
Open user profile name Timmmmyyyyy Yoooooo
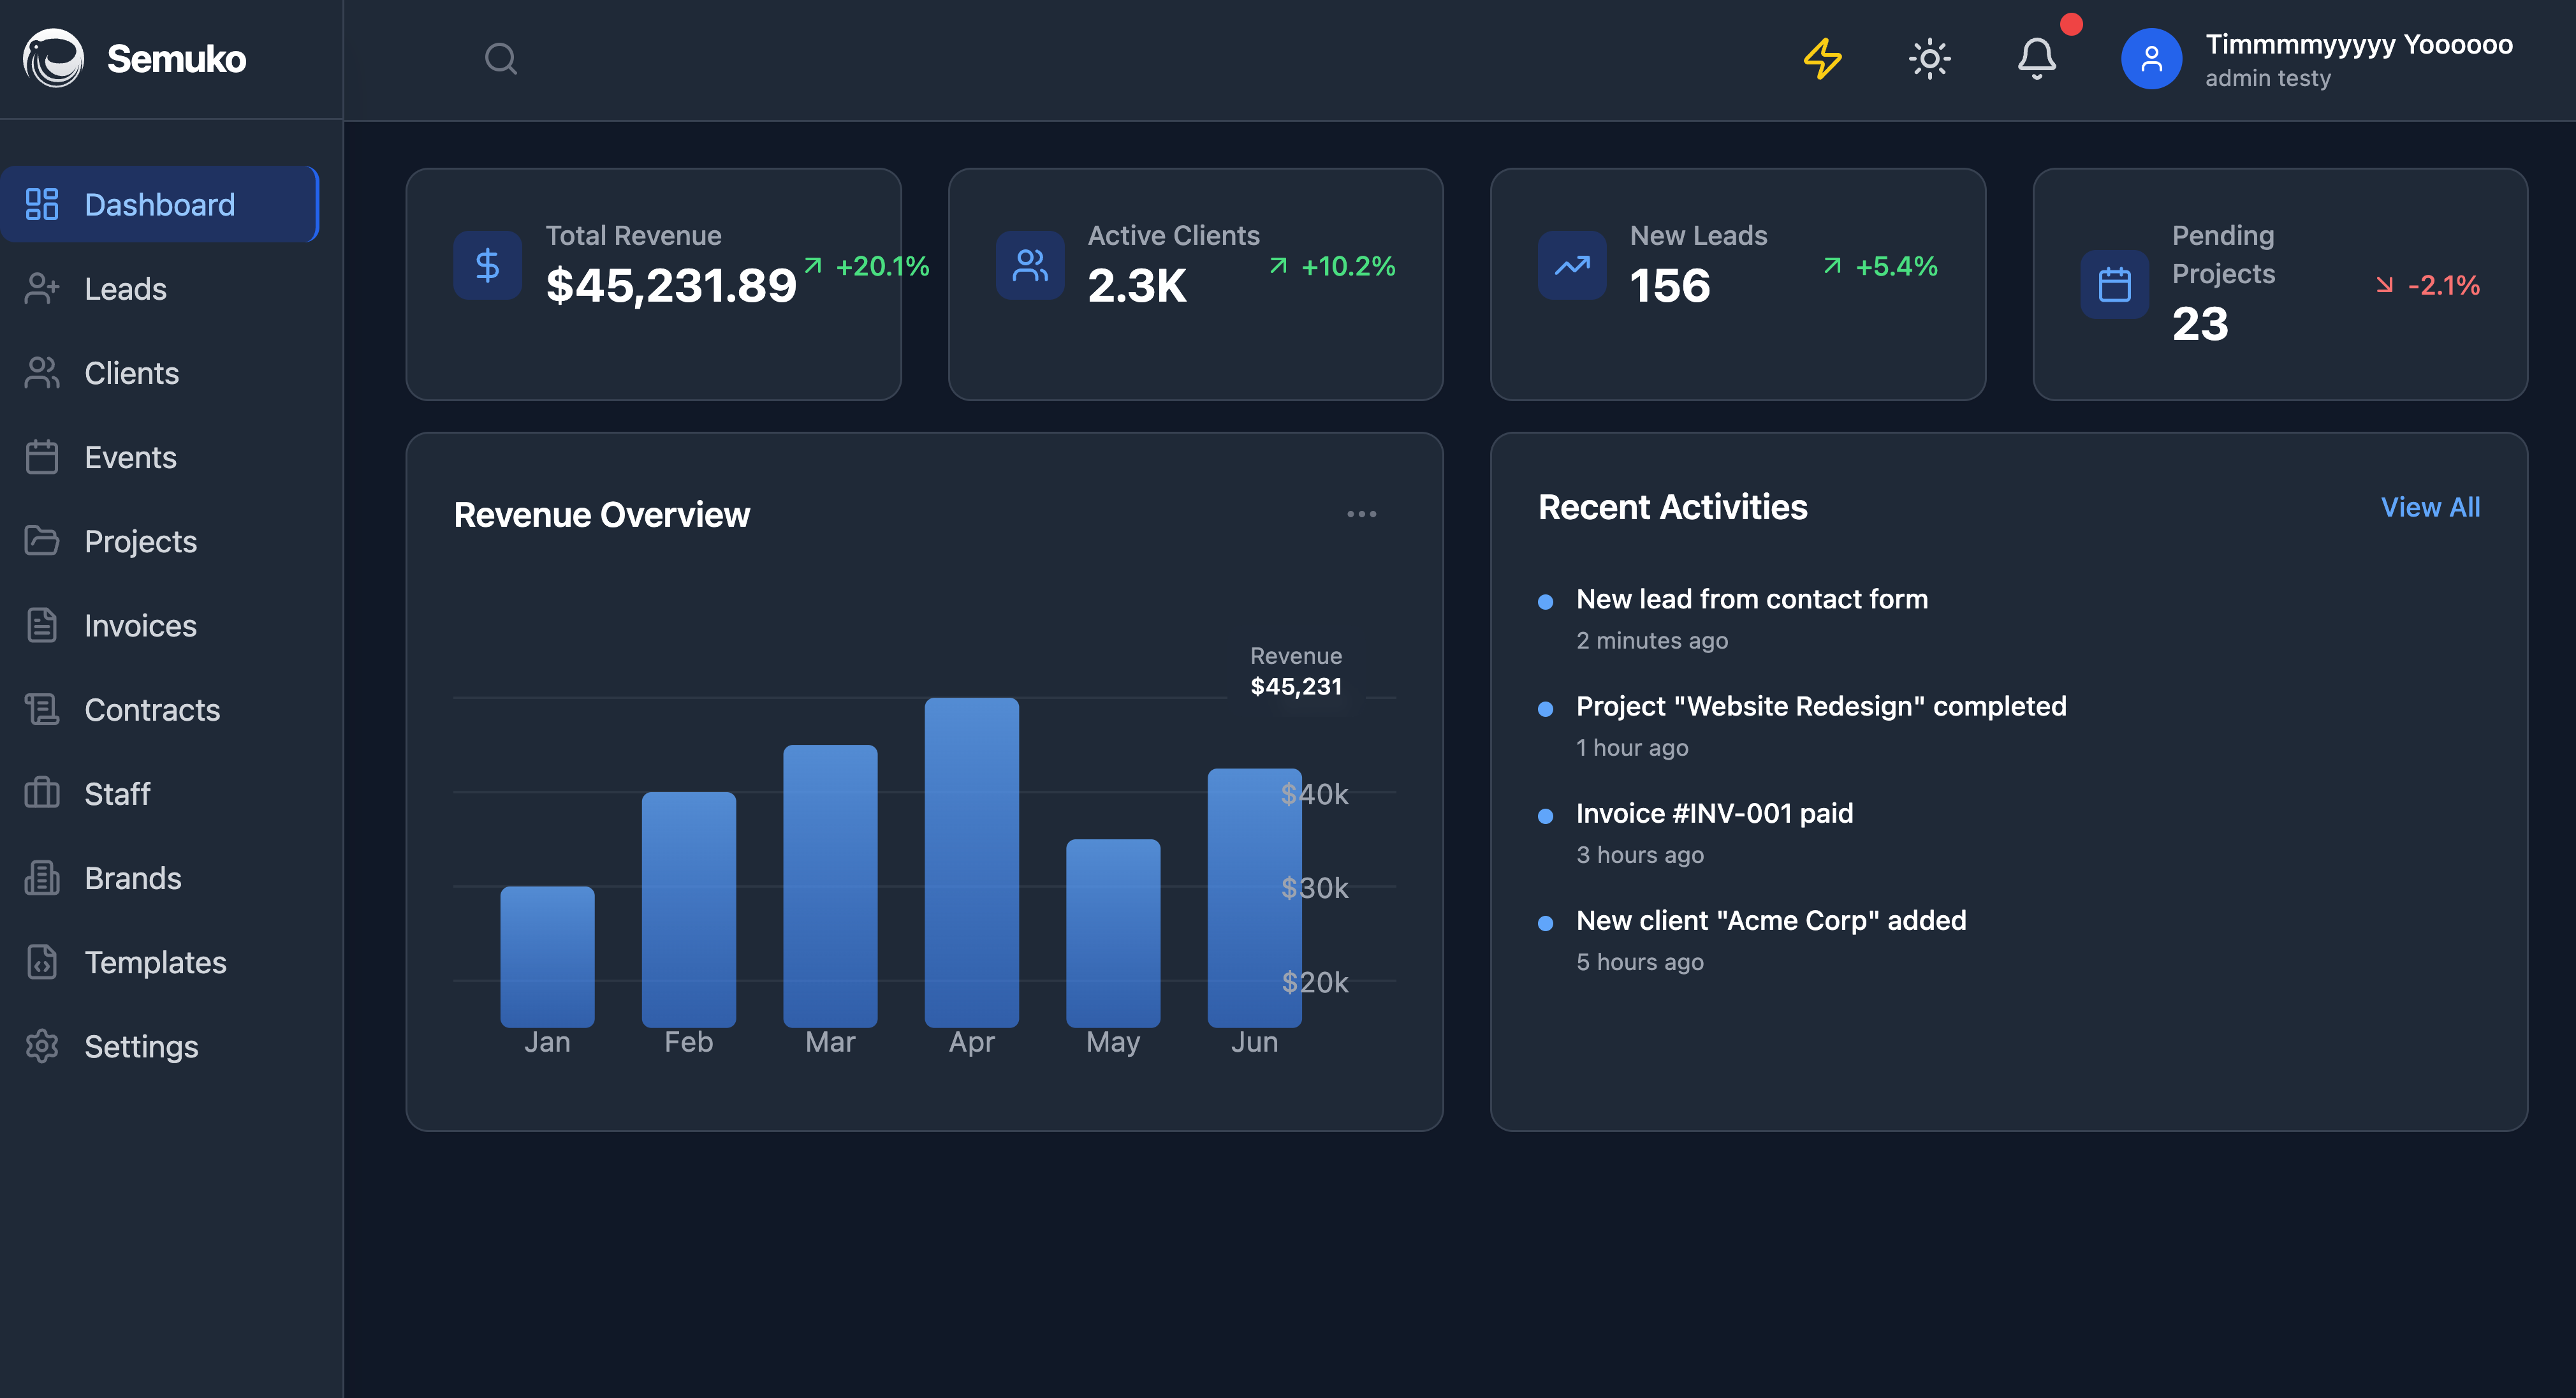pyautogui.click(x=2358, y=45)
